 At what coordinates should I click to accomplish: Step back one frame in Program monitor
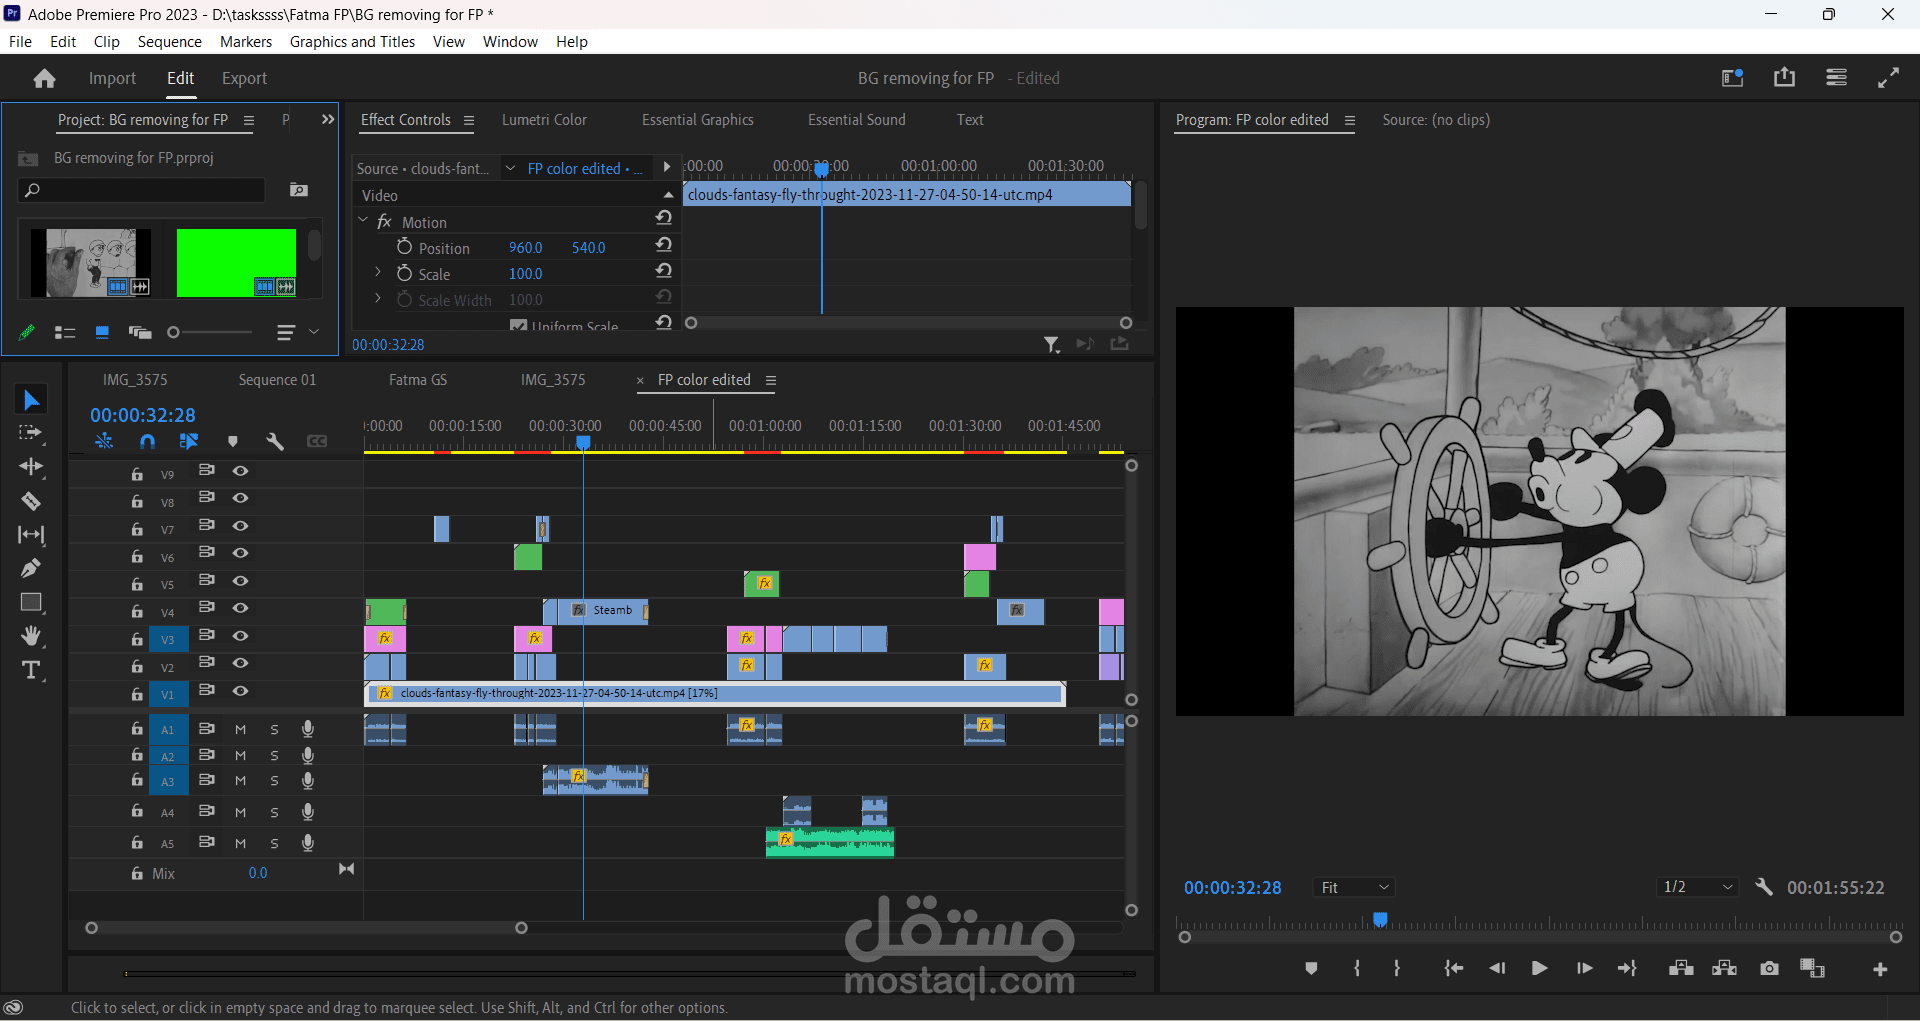click(1497, 968)
